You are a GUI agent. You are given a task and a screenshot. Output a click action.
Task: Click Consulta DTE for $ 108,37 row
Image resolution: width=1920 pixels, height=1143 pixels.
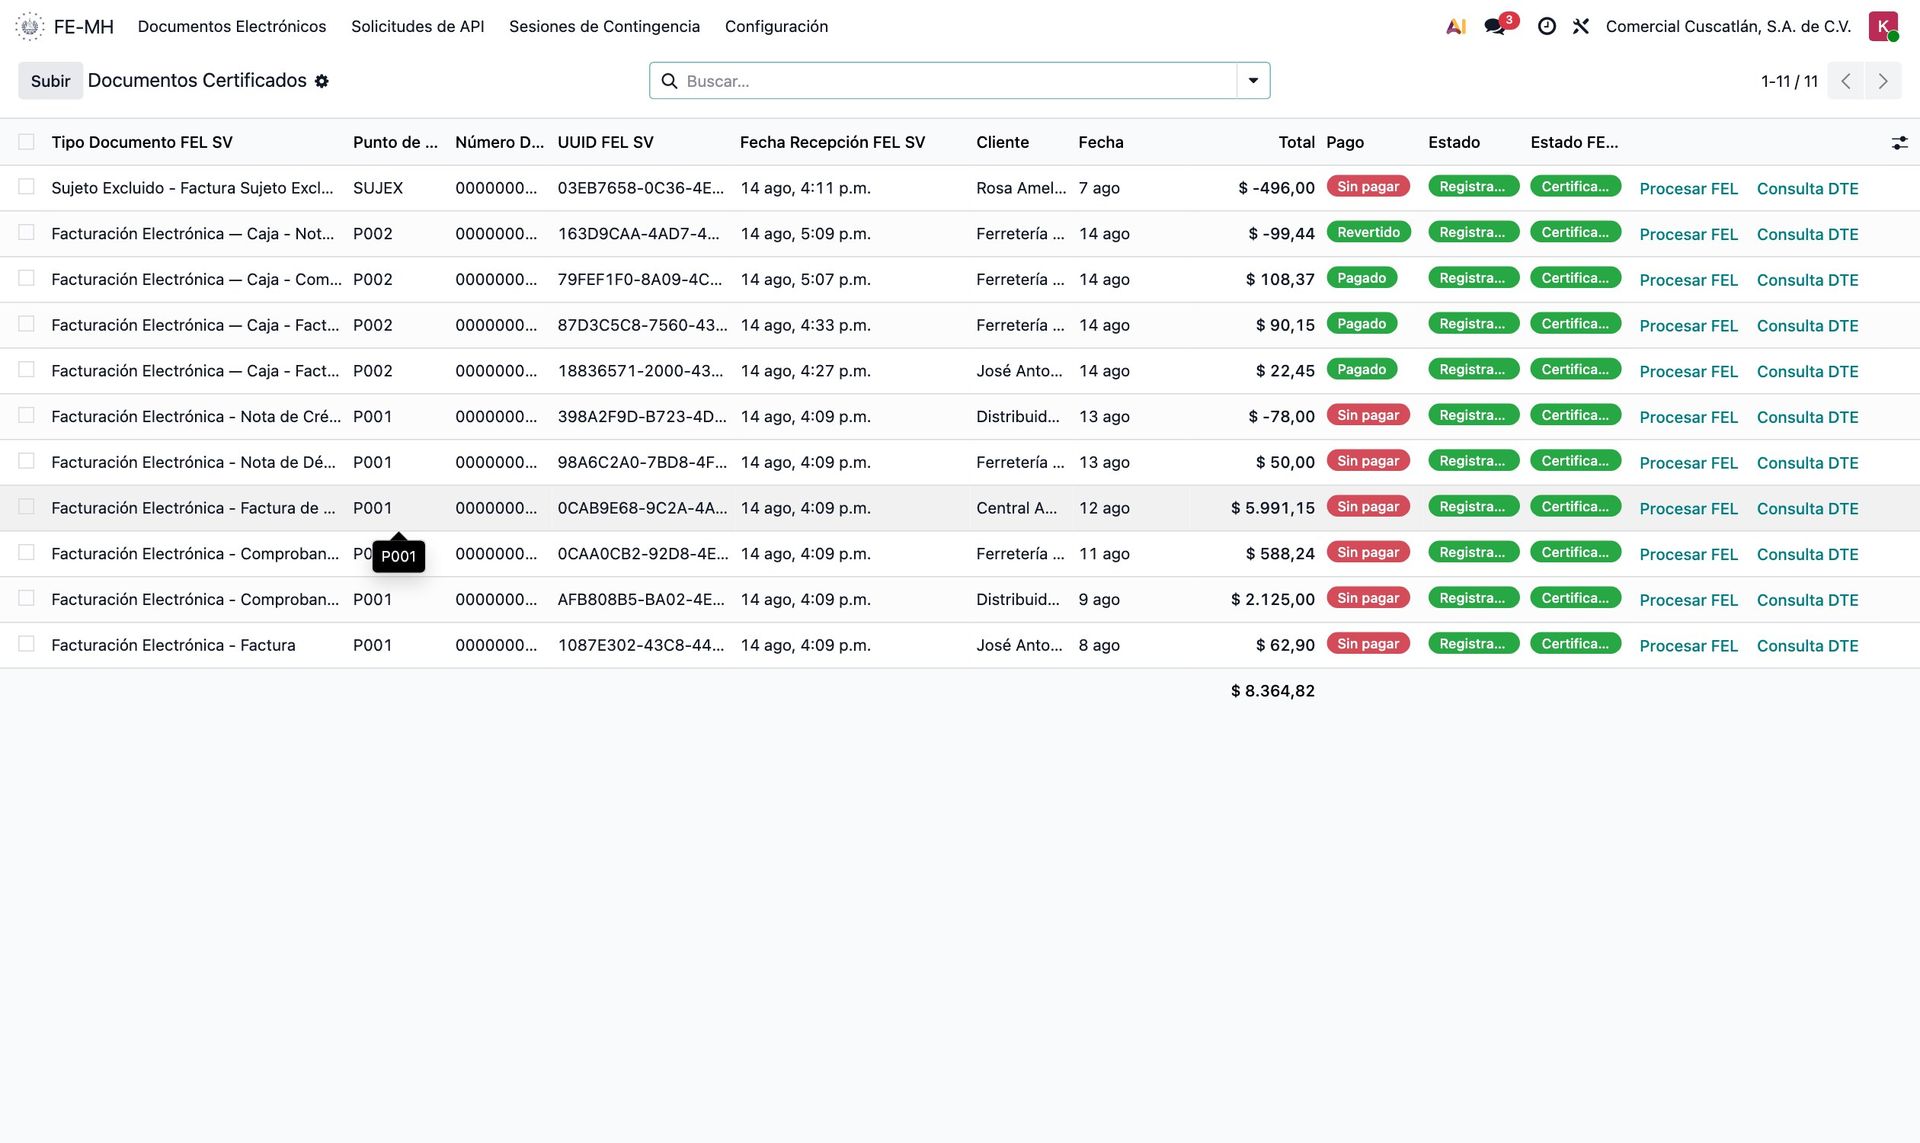(1807, 280)
